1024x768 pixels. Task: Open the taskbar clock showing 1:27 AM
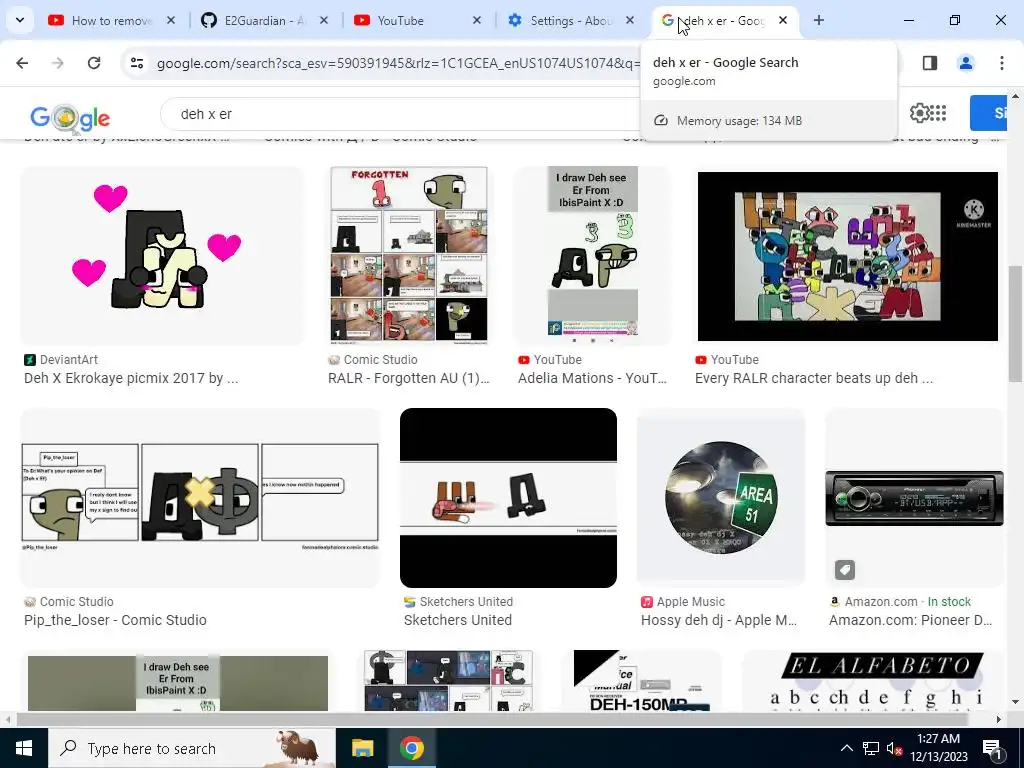(938, 748)
